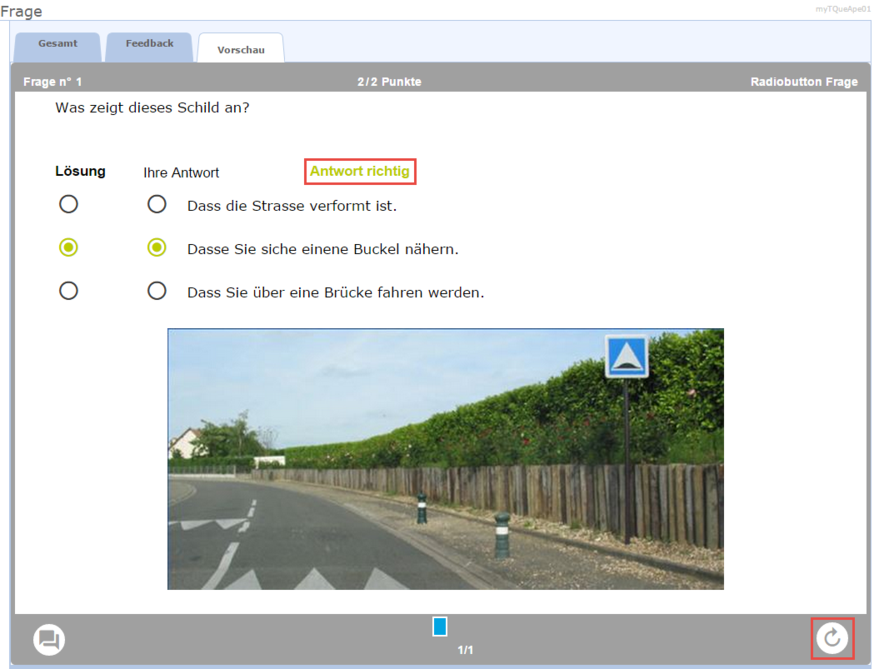Click the blue speed bump road sign in photo

(627, 357)
